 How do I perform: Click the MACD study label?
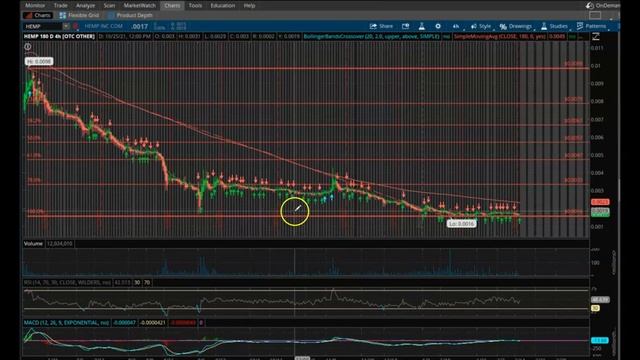67,322
